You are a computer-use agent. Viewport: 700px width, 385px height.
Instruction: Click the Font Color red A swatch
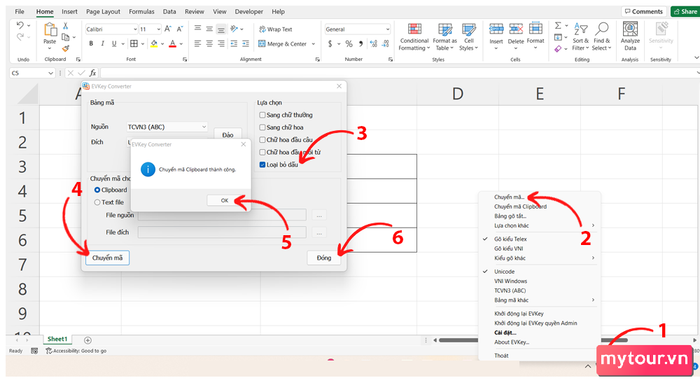173,44
